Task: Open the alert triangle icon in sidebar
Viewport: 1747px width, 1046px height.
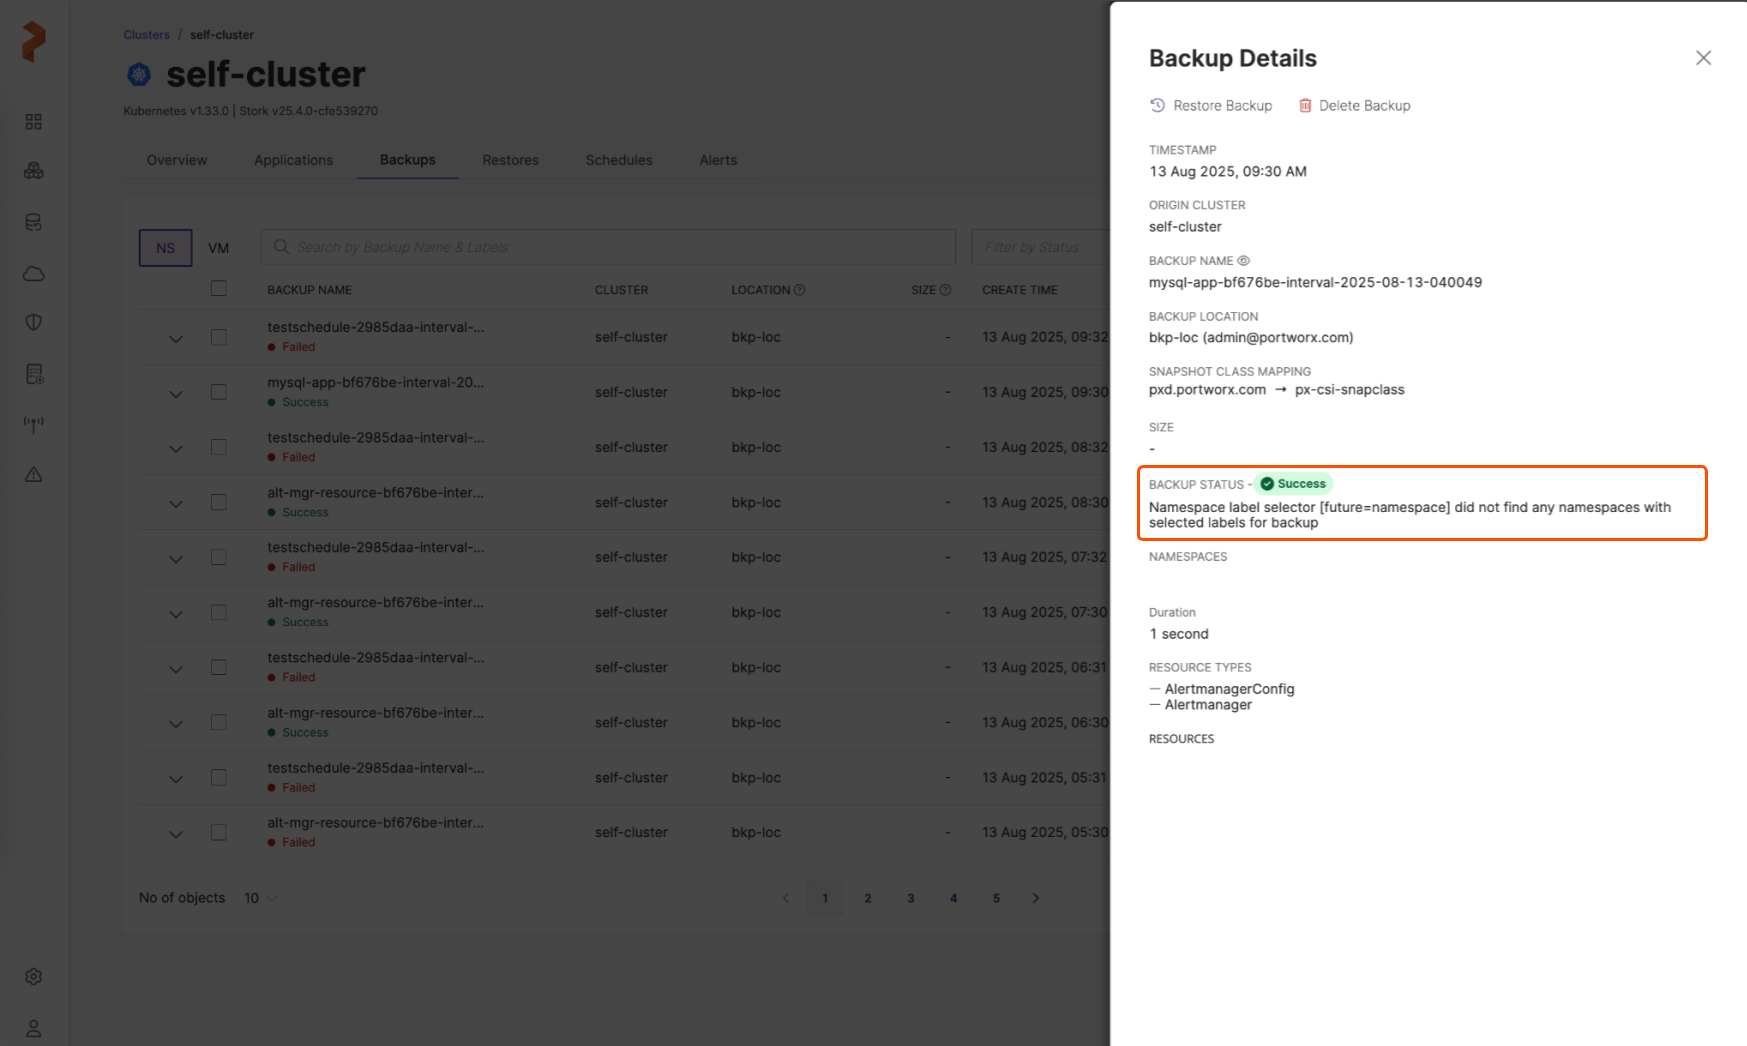Action: [x=34, y=475]
